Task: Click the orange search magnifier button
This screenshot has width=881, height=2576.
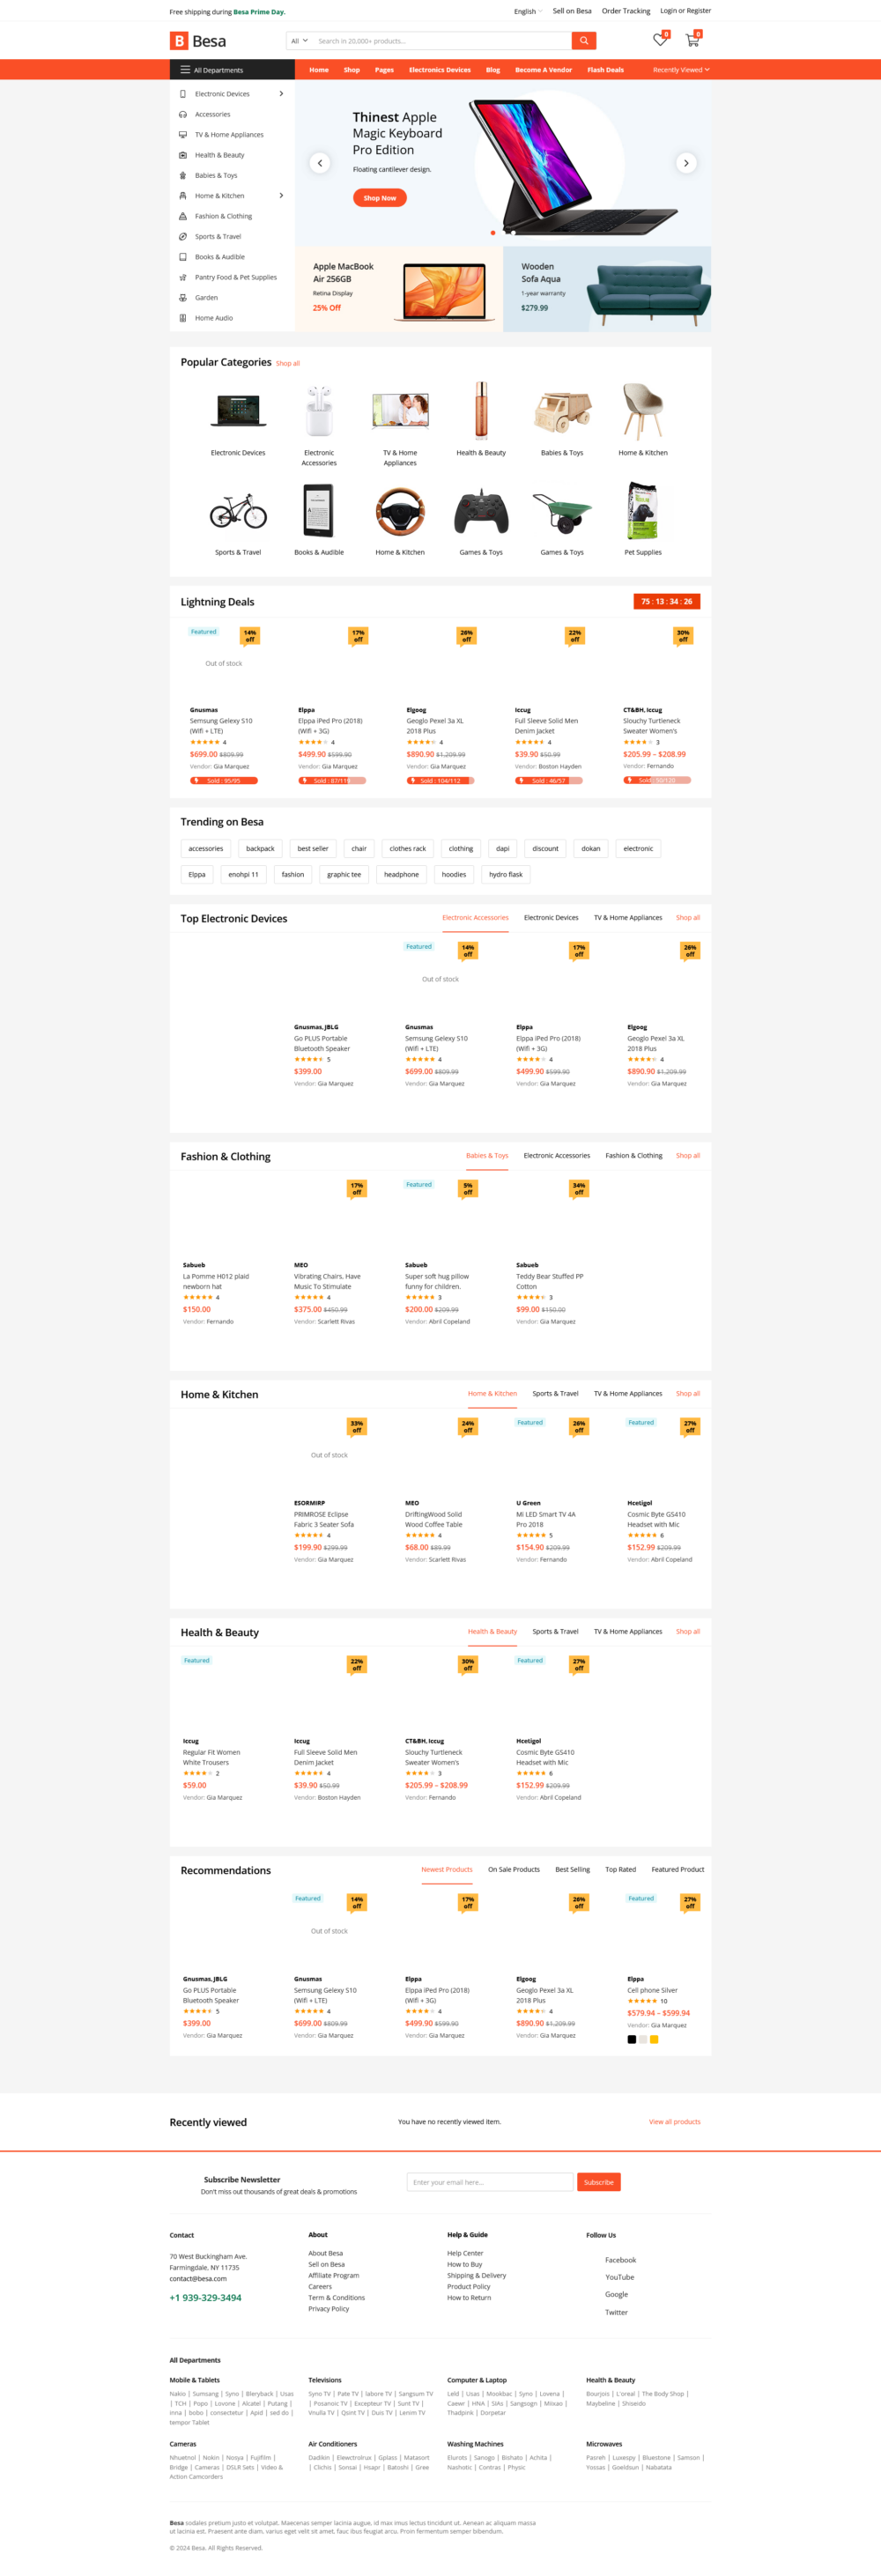Action: 584,41
